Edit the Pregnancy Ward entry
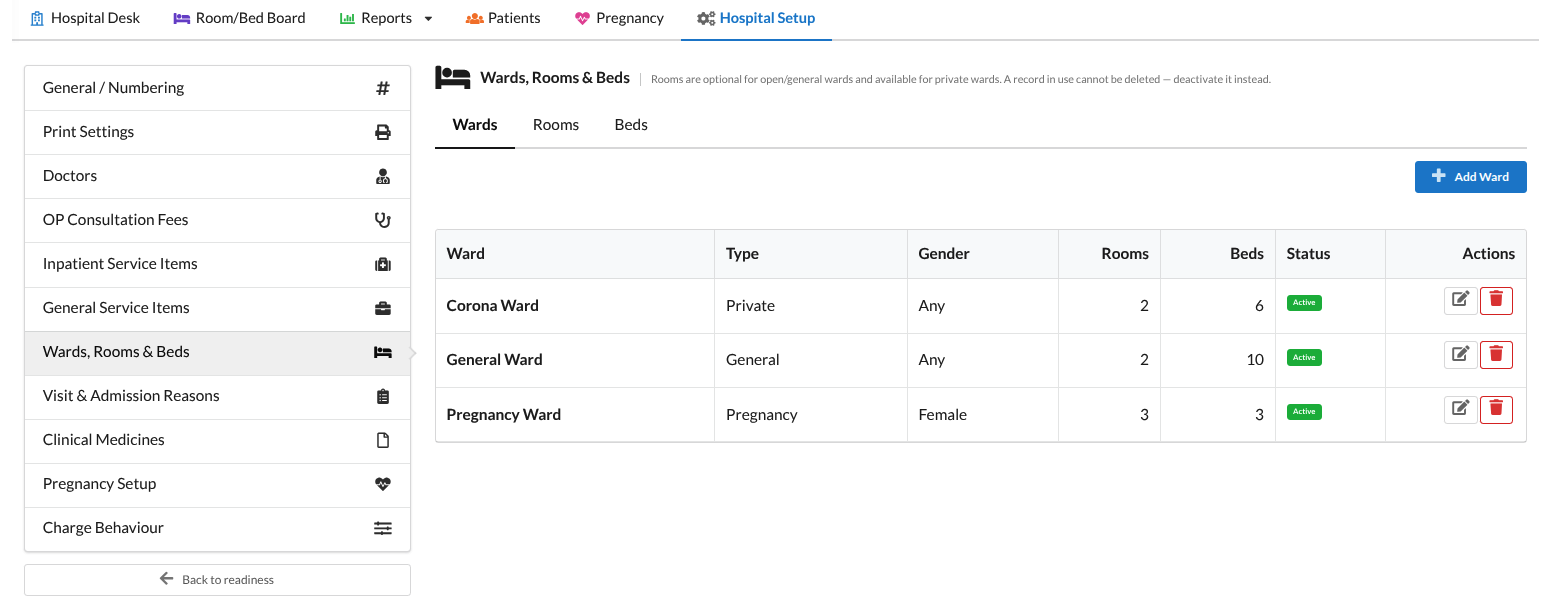Screen dimensions: 1556x616 coord(1460,409)
